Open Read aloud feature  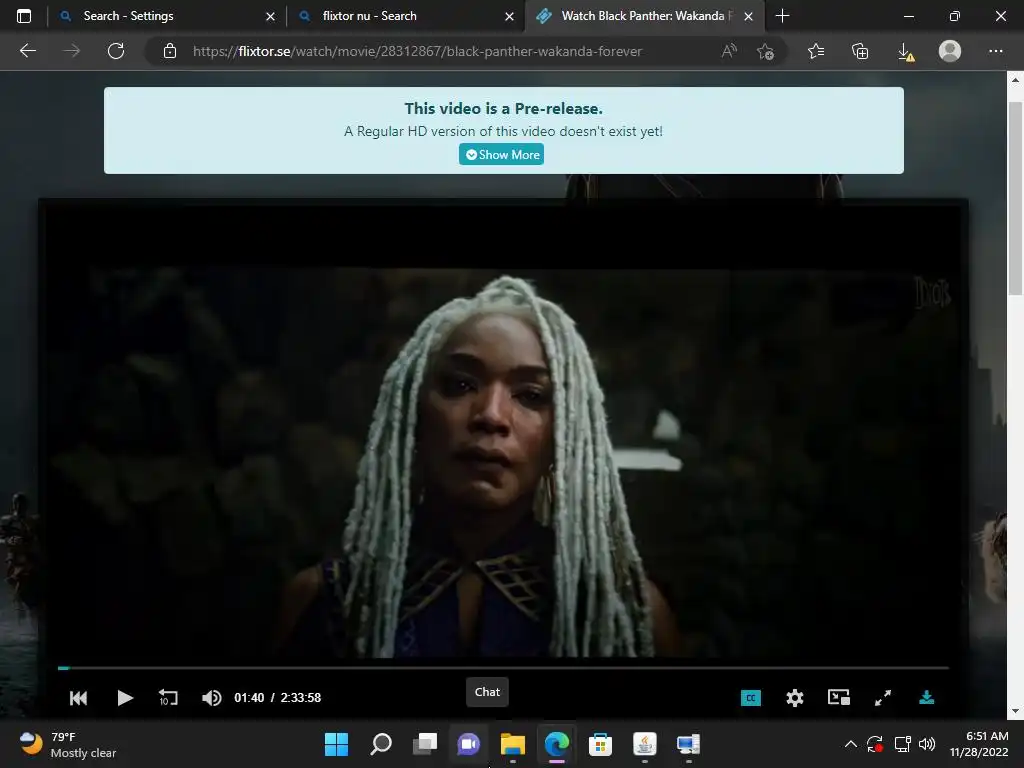pyautogui.click(x=729, y=51)
